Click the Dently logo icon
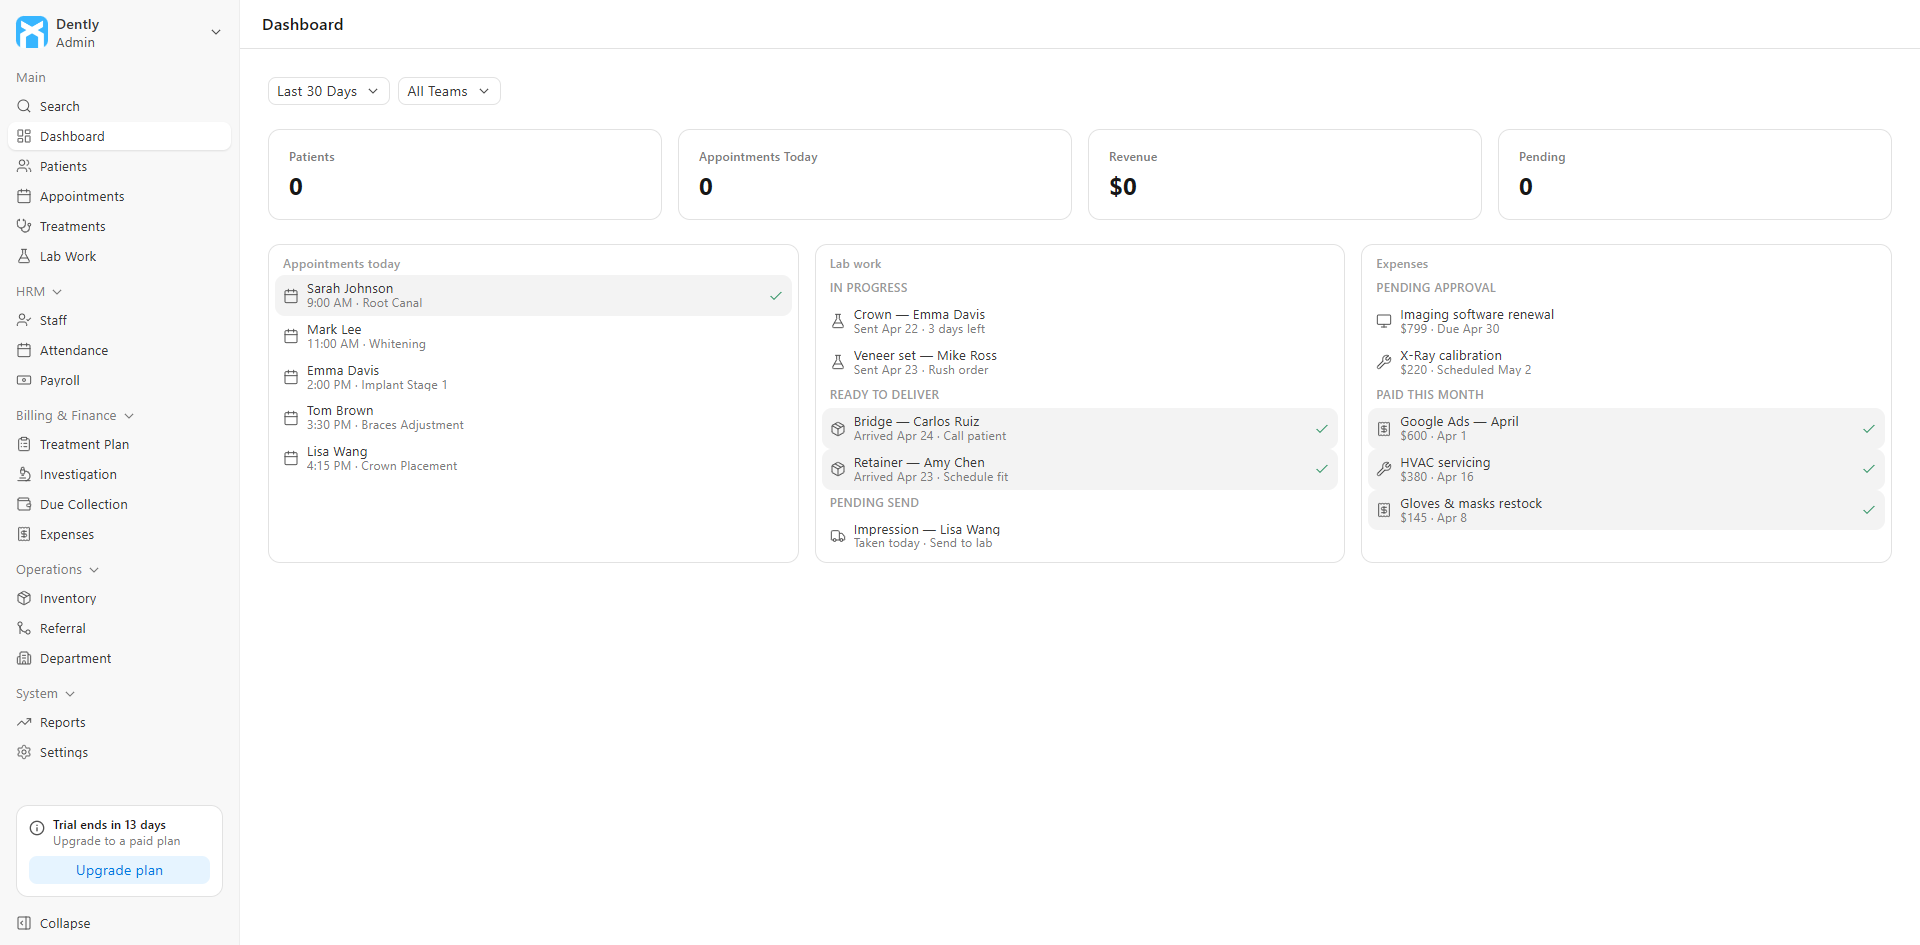Screen dimensions: 1920x945 click(x=32, y=32)
